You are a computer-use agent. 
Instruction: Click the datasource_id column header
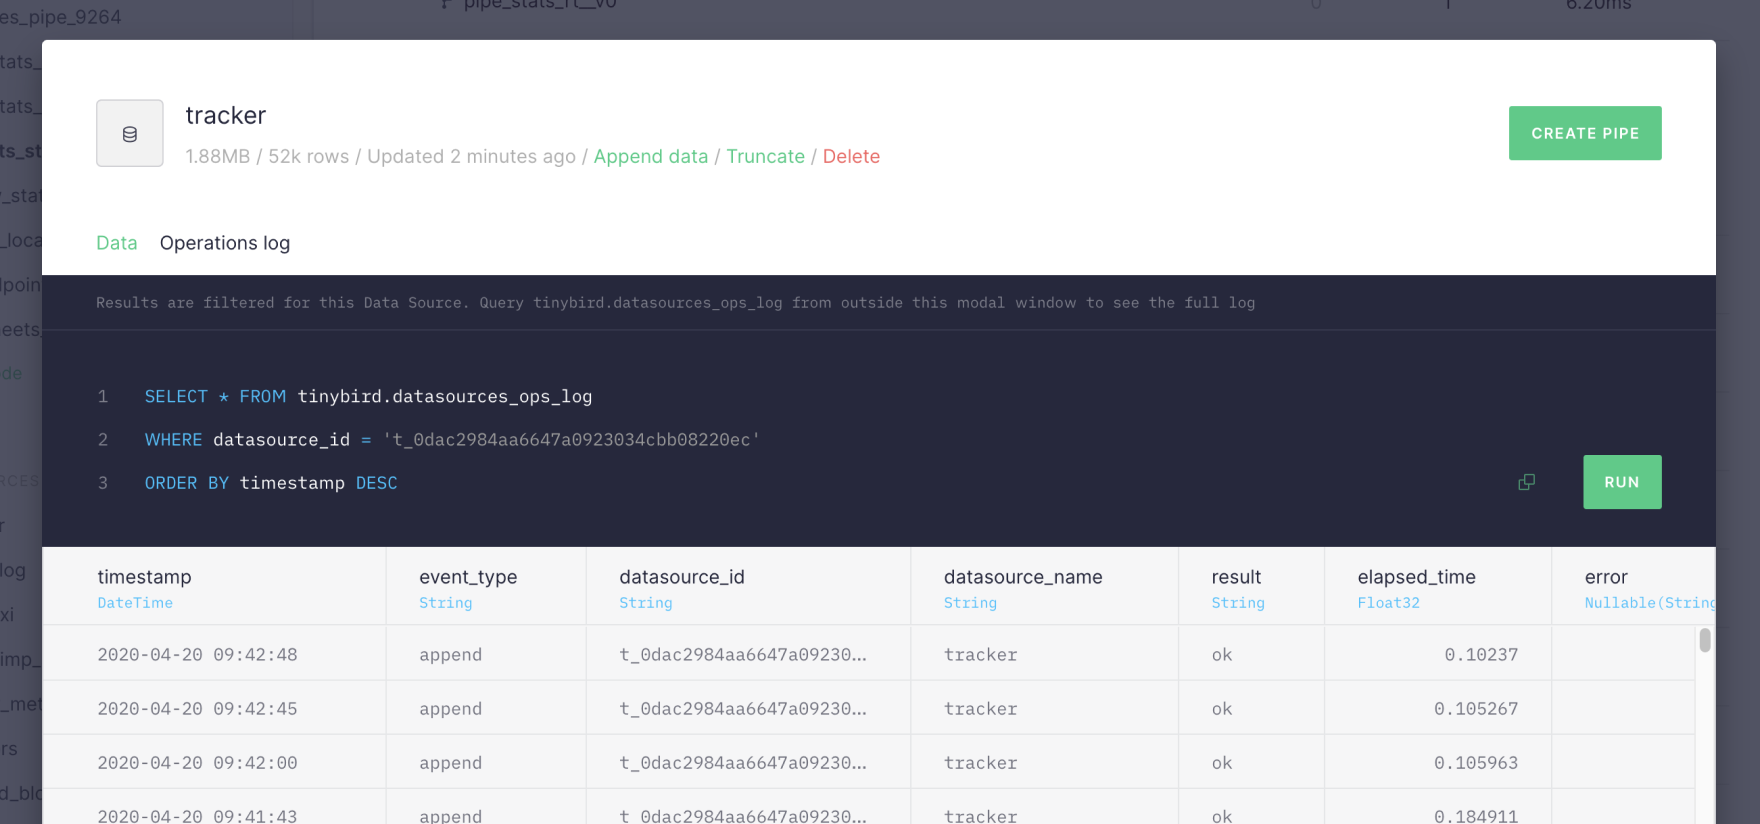682,577
